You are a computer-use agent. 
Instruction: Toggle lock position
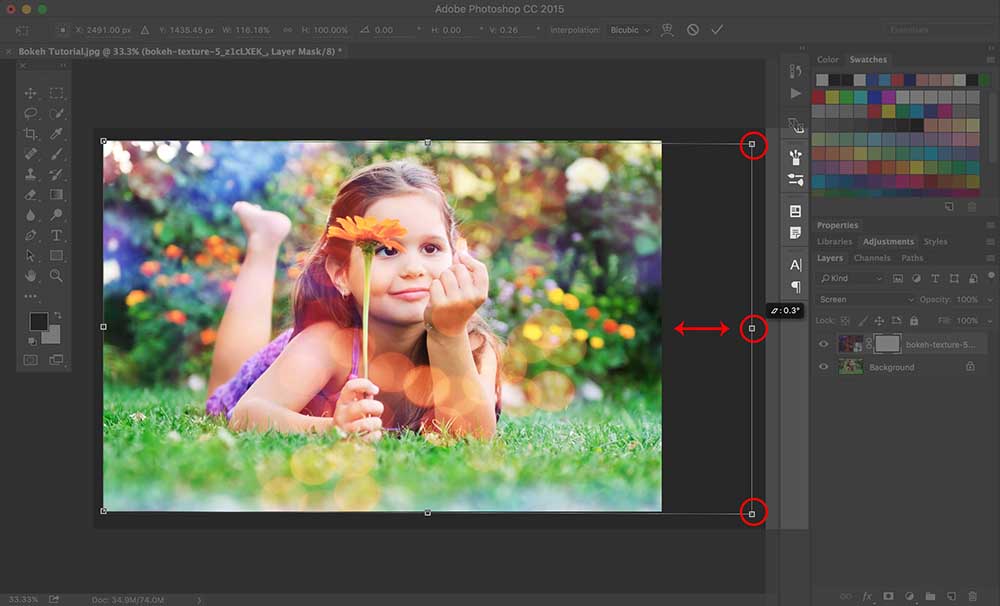pyautogui.click(x=879, y=320)
